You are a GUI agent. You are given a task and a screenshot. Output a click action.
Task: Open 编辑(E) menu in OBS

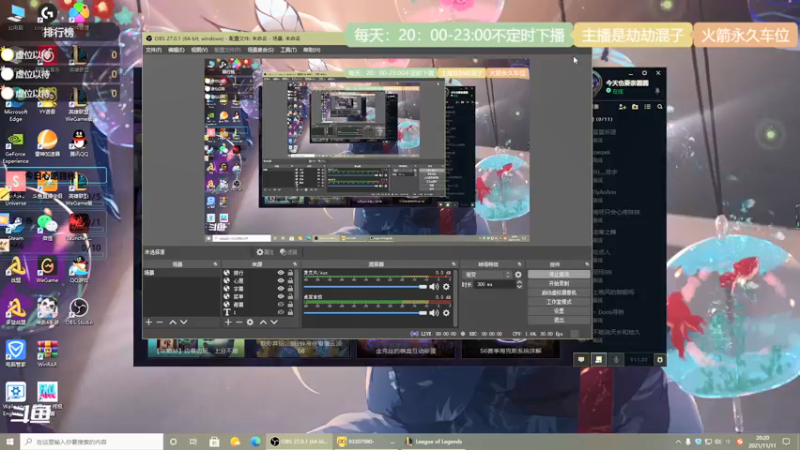(x=176, y=50)
